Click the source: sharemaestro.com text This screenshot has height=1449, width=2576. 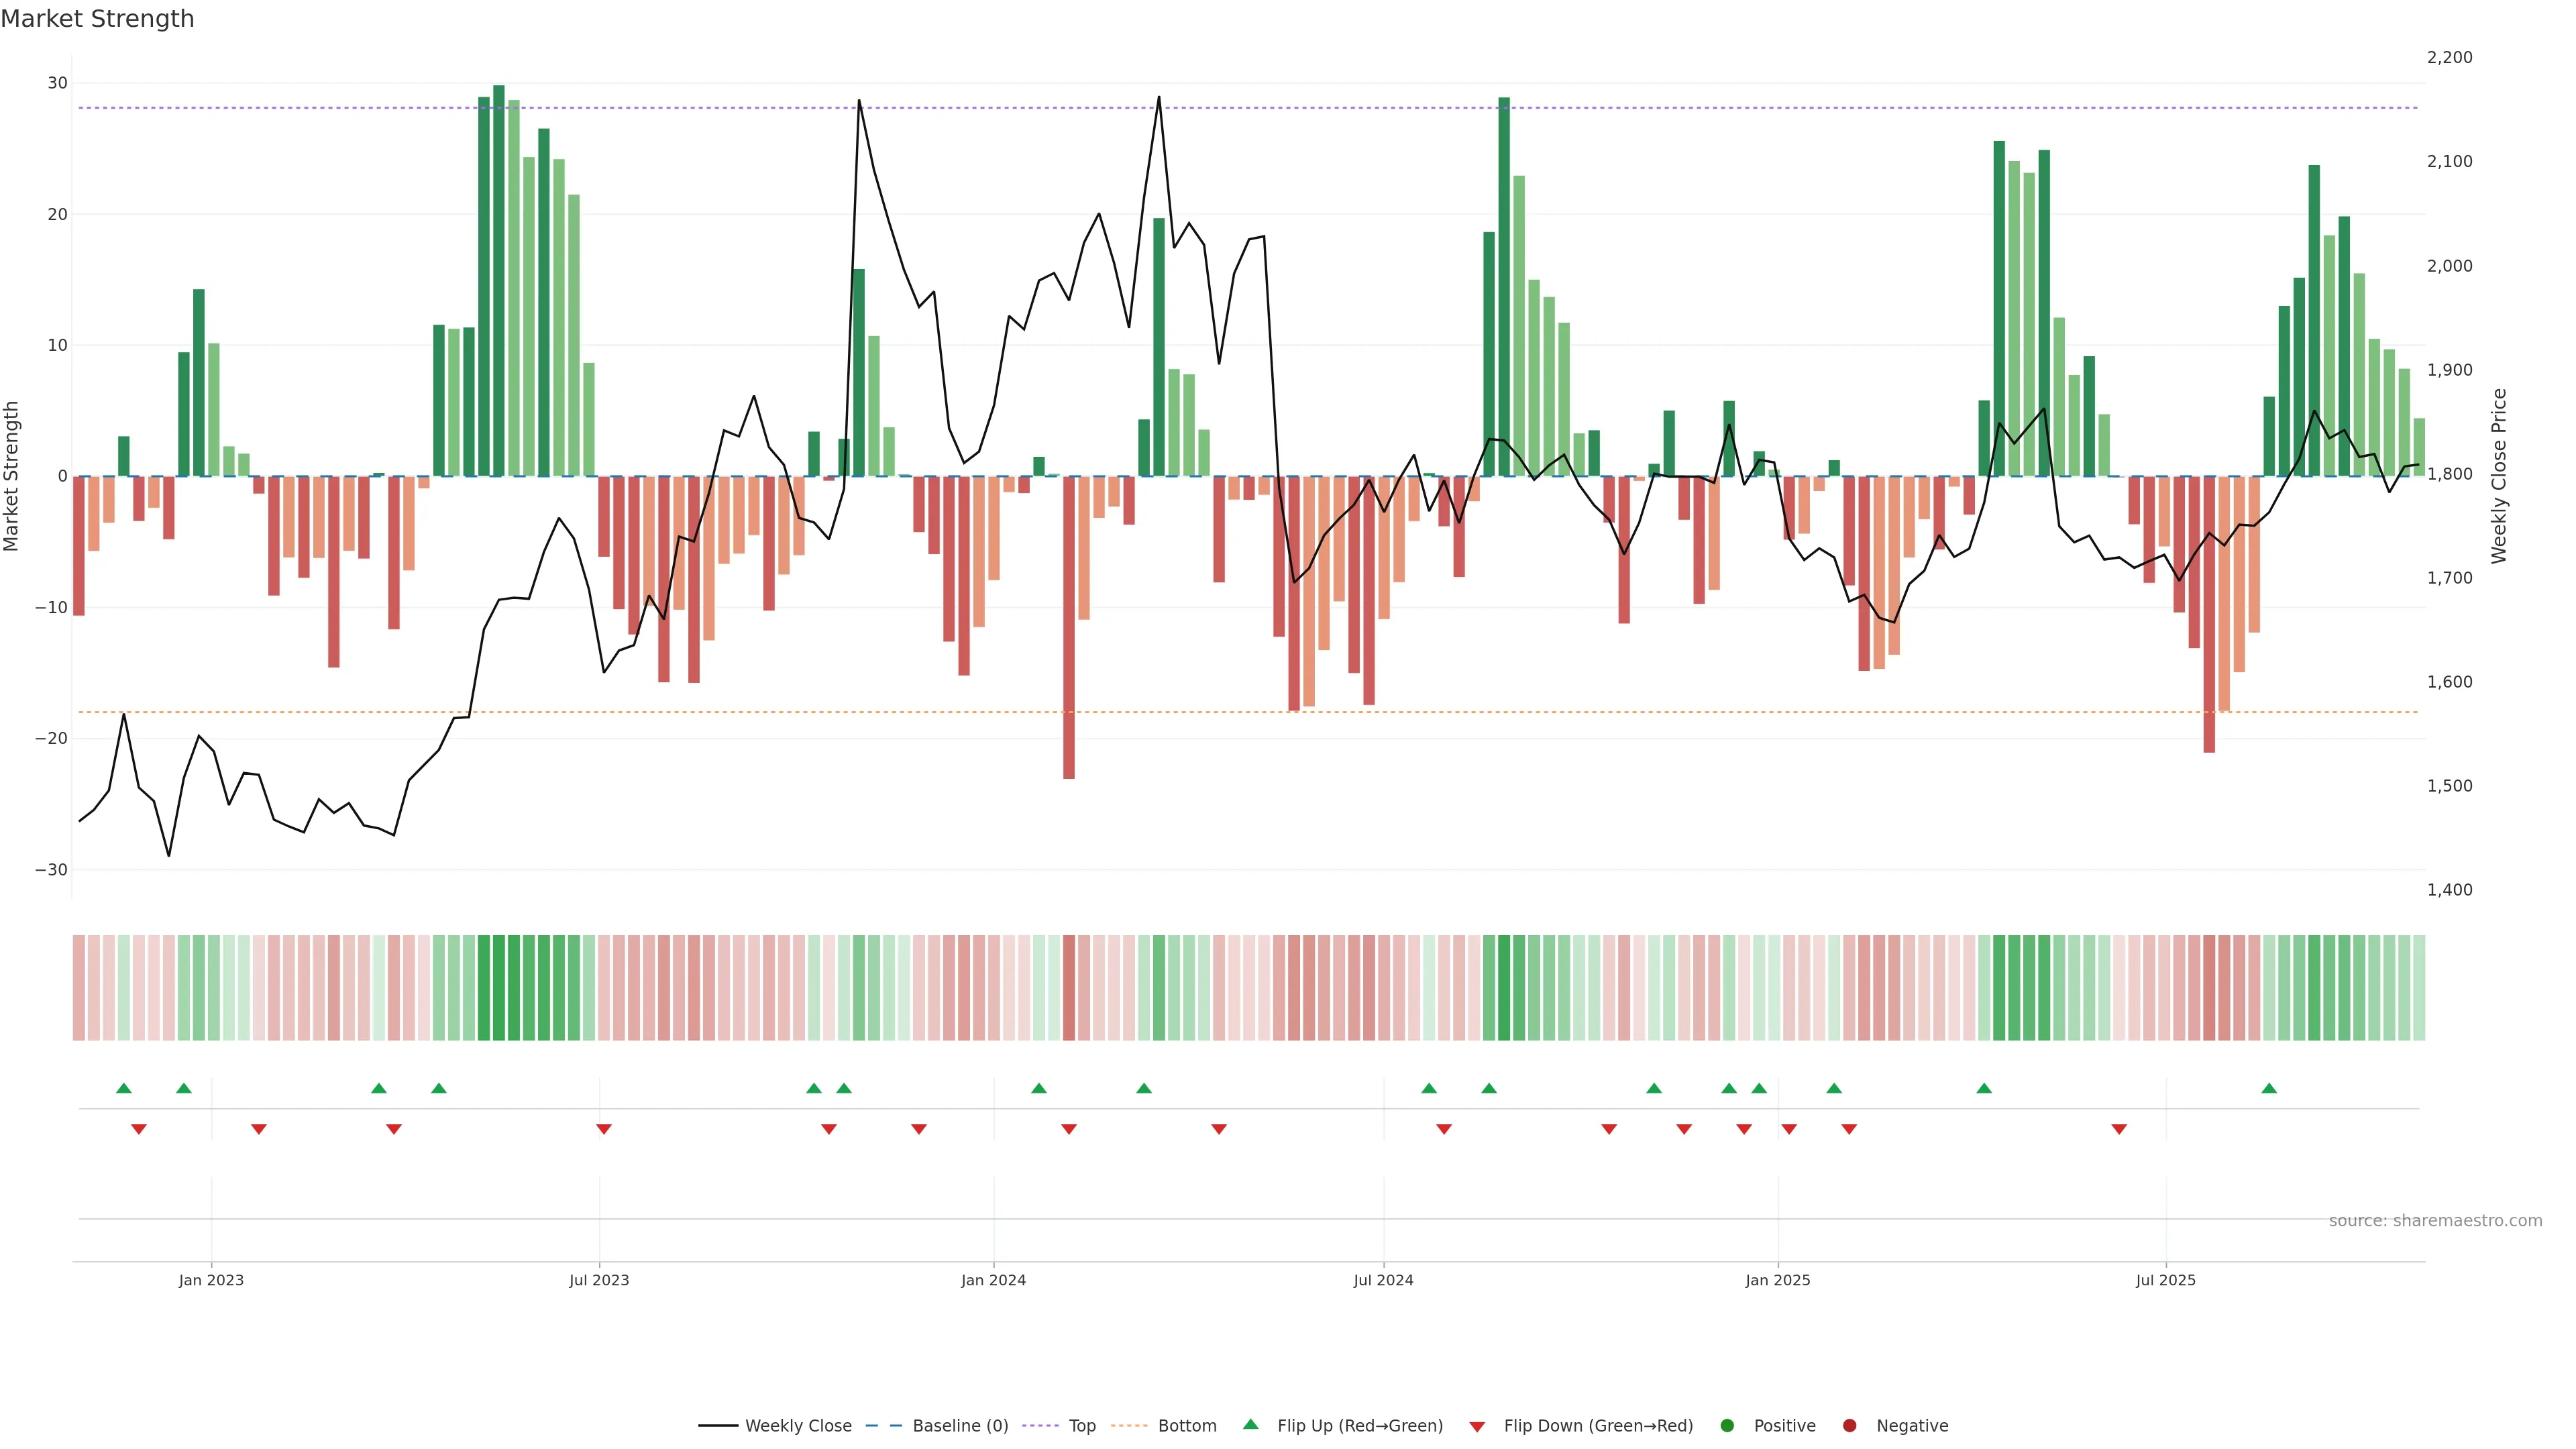2435,1221
